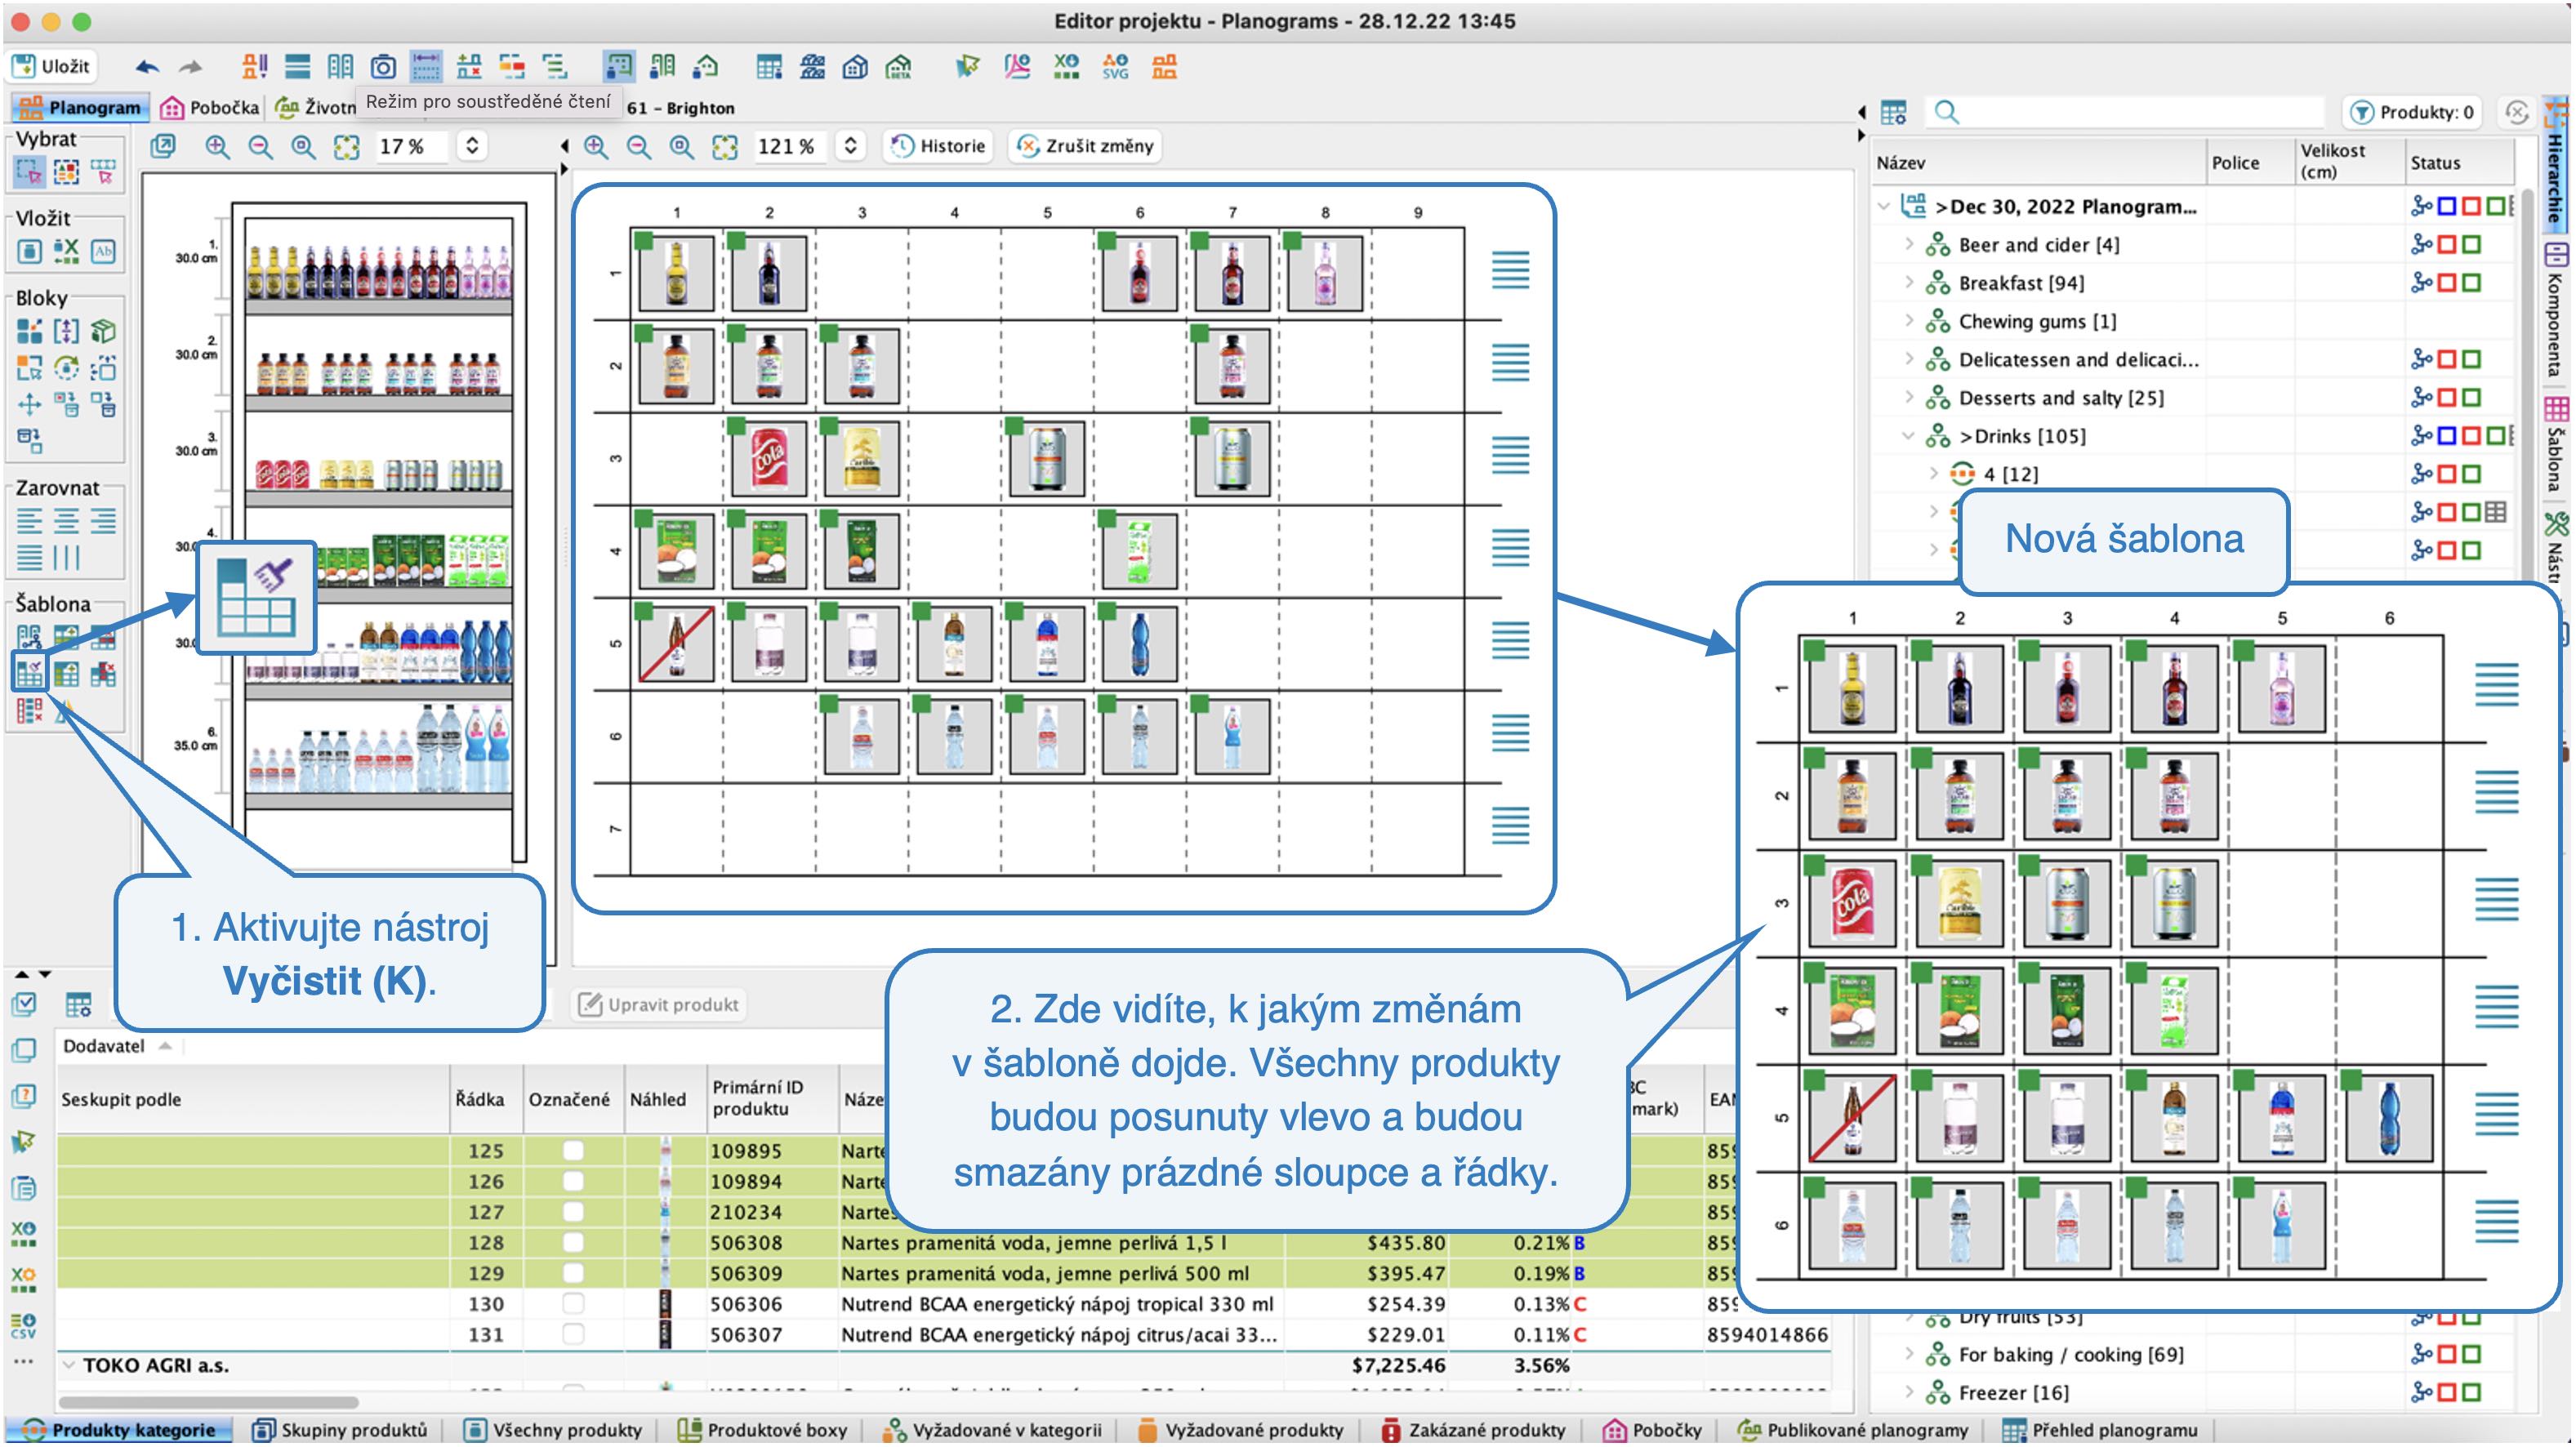The width and height of the screenshot is (2576, 1447).
Task: Click the Zrušit změny button
Action: pyautogui.click(x=1085, y=146)
